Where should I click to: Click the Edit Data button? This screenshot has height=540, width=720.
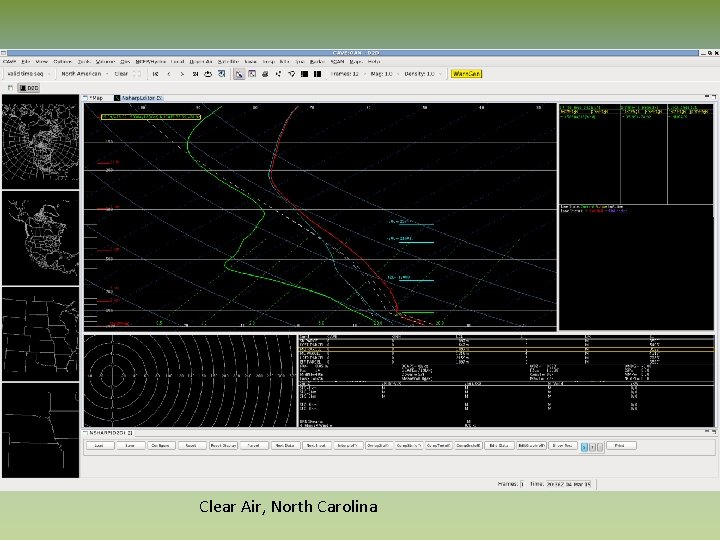point(500,446)
